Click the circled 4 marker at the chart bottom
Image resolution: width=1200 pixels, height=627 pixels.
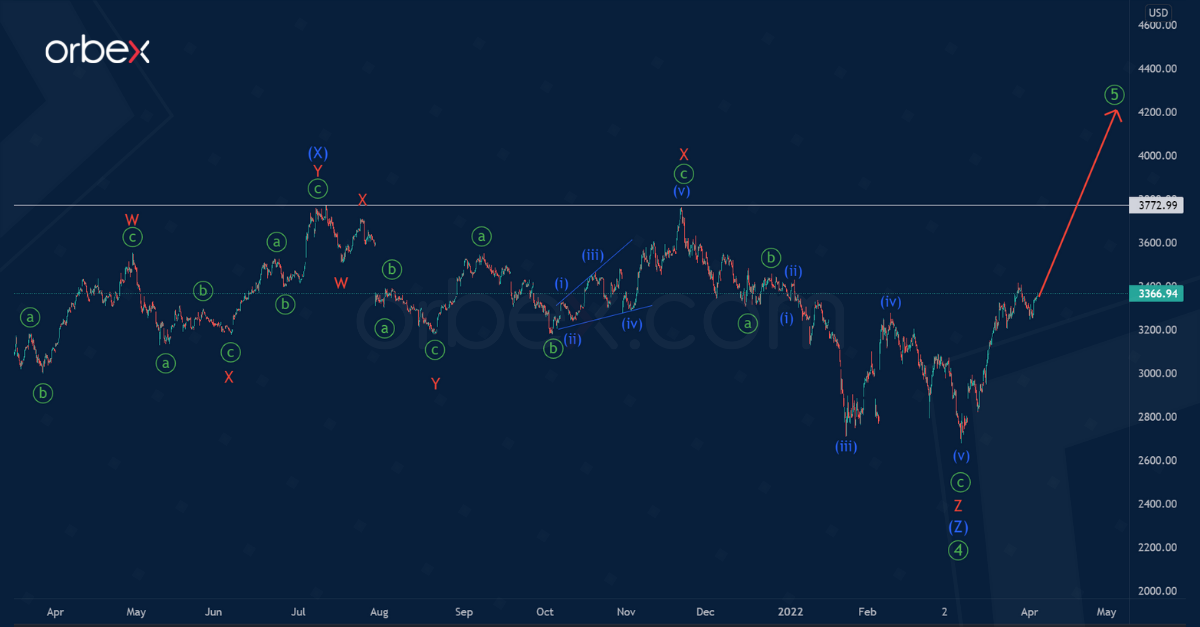[x=958, y=549]
